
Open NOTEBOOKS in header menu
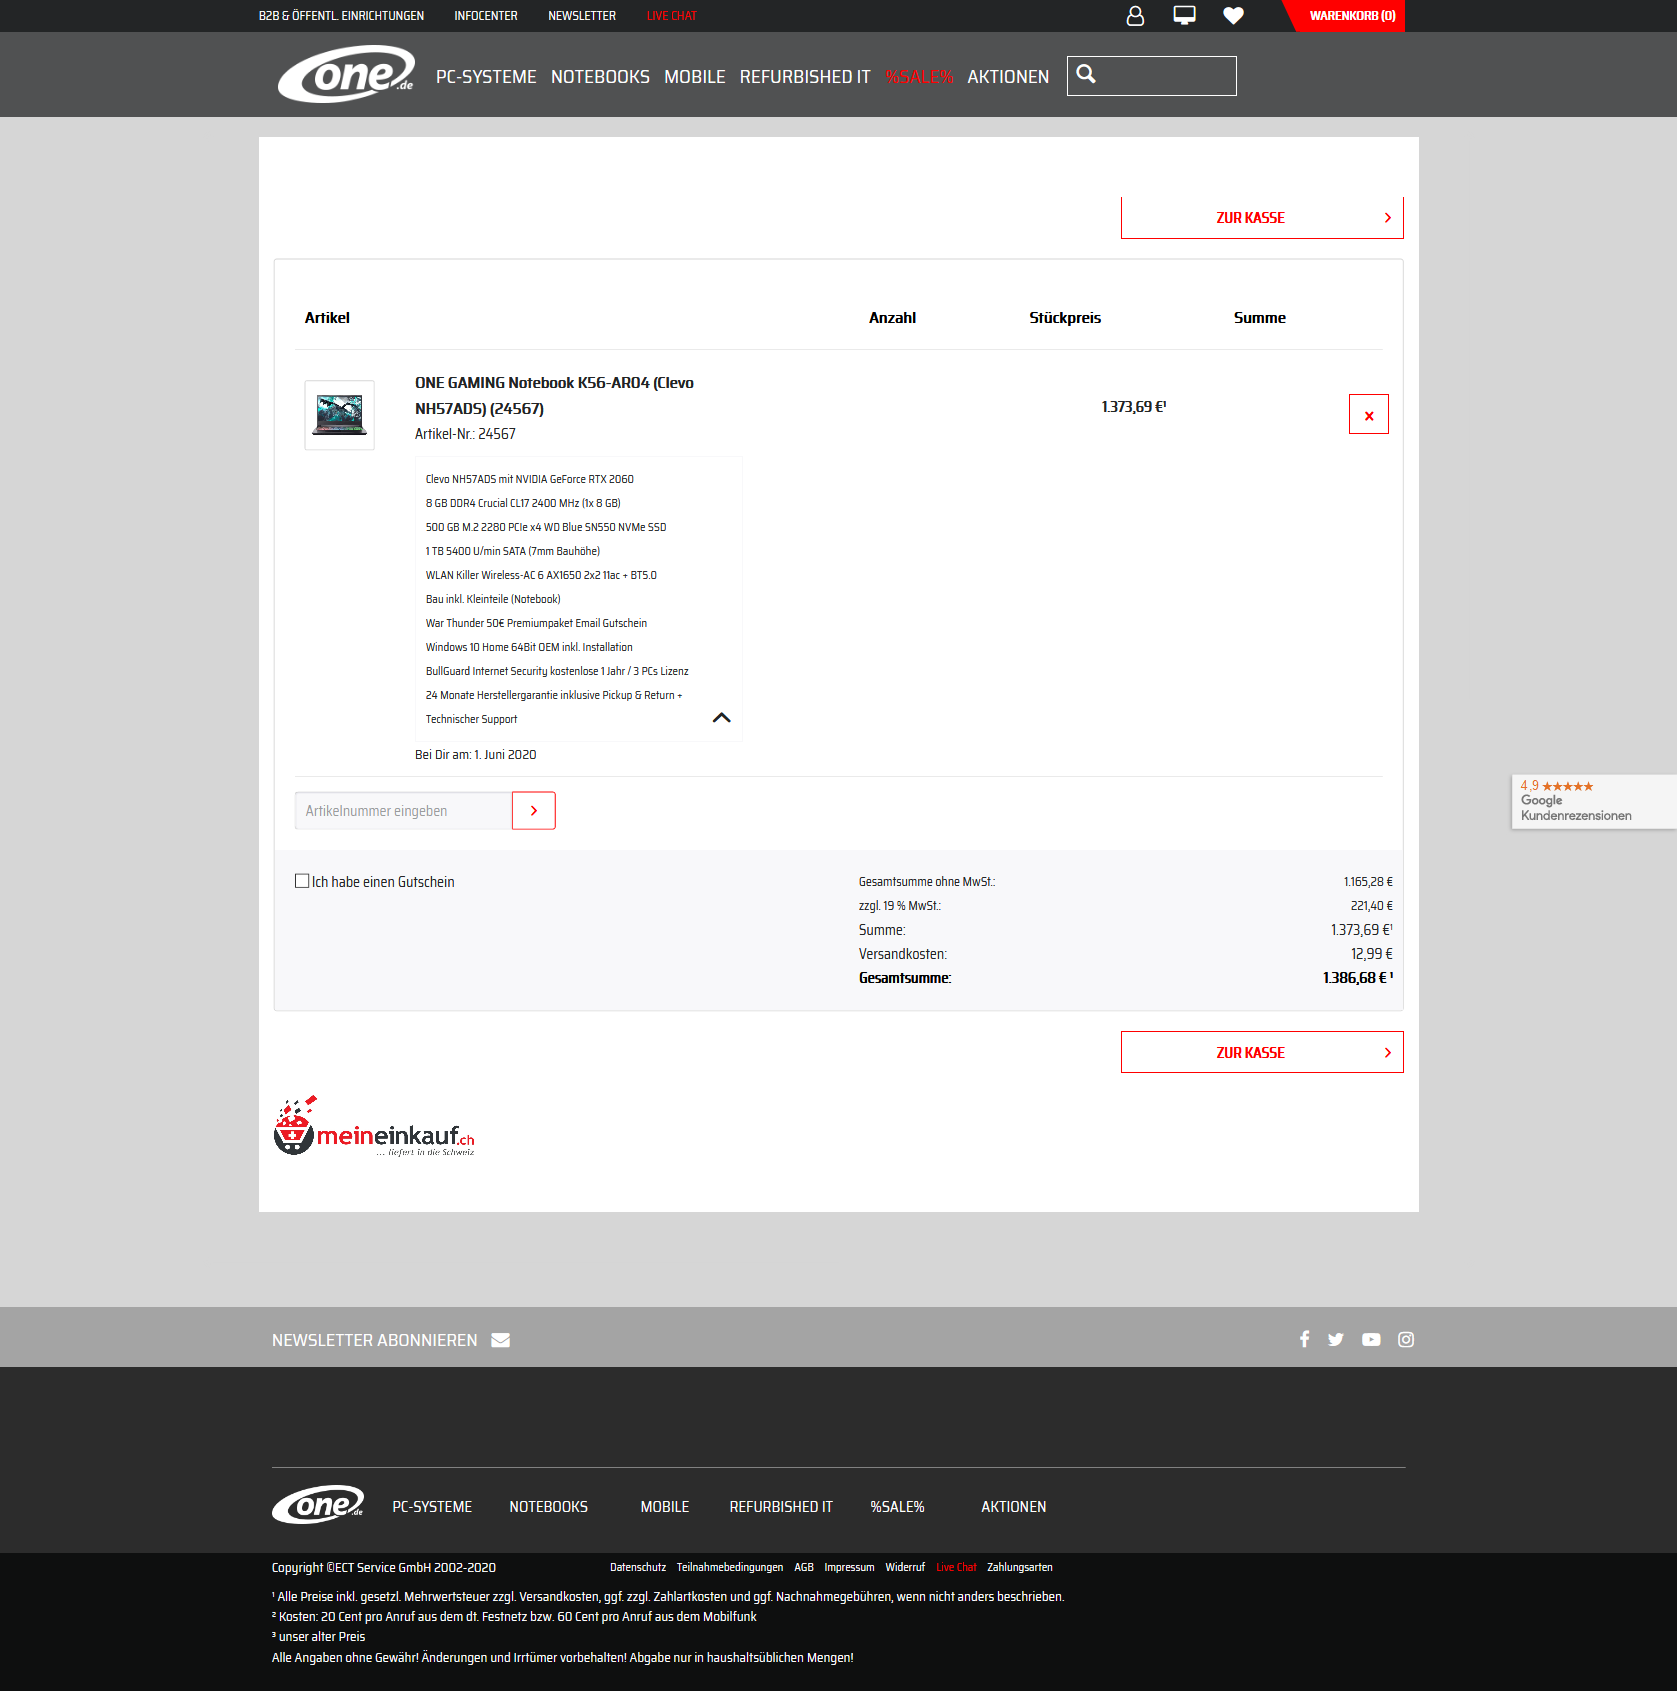600,77
